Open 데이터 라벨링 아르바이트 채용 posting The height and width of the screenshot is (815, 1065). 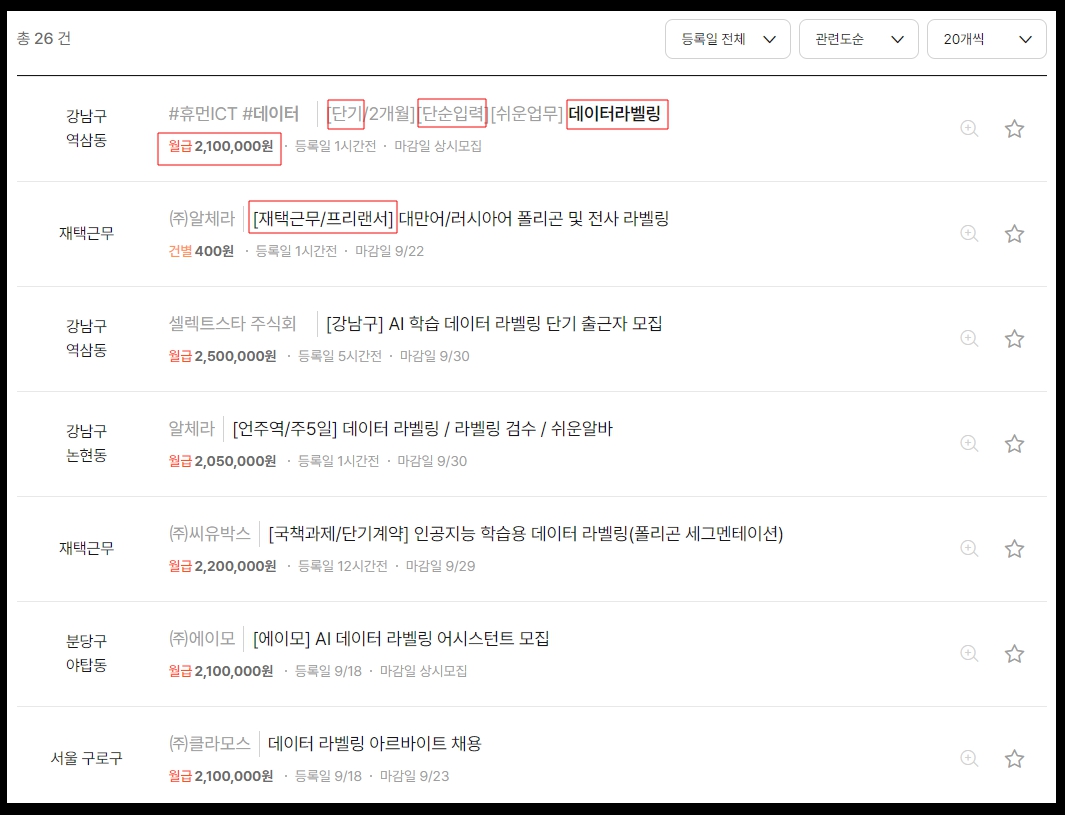point(374,744)
